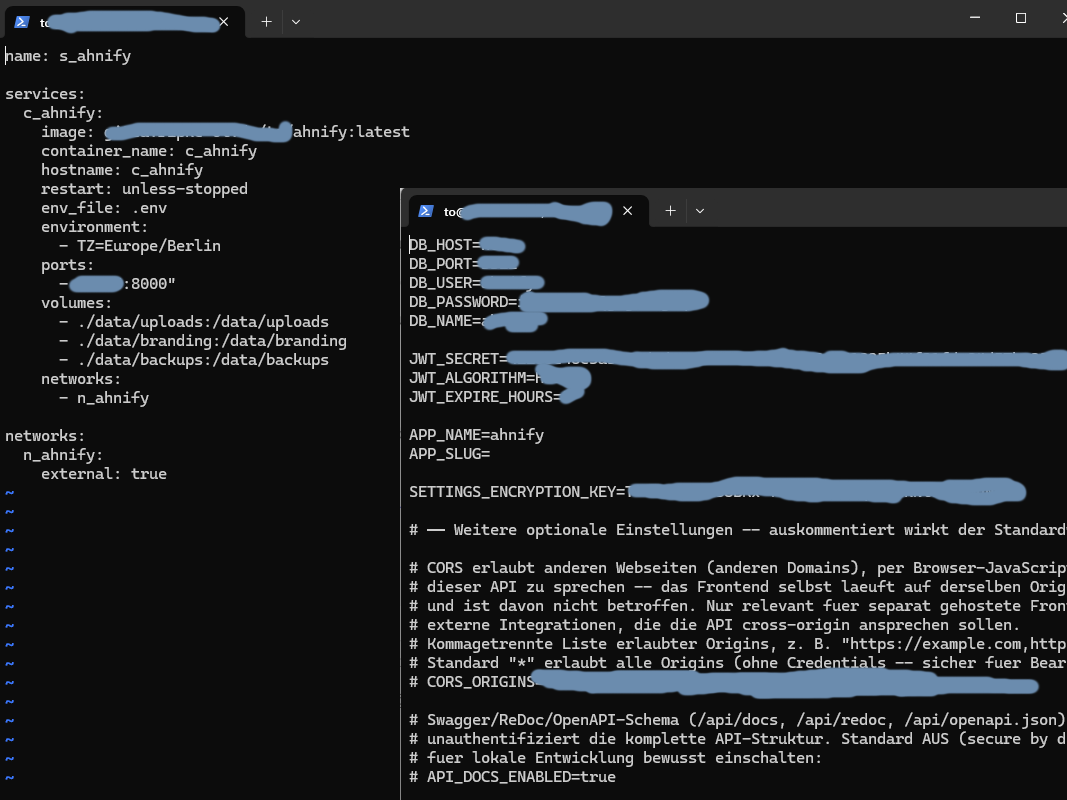Click the 'external: true' line
The width and height of the screenshot is (1067, 800).
click(x=104, y=474)
